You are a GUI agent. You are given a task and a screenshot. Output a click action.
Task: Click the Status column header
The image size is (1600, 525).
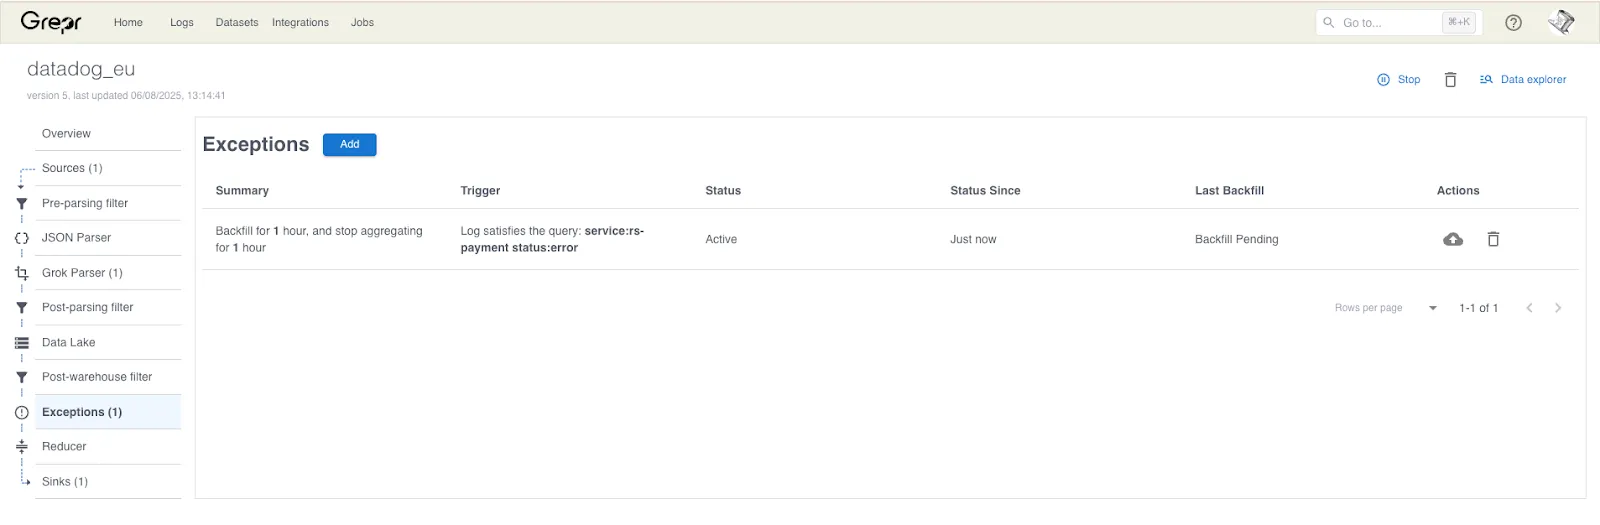point(723,191)
